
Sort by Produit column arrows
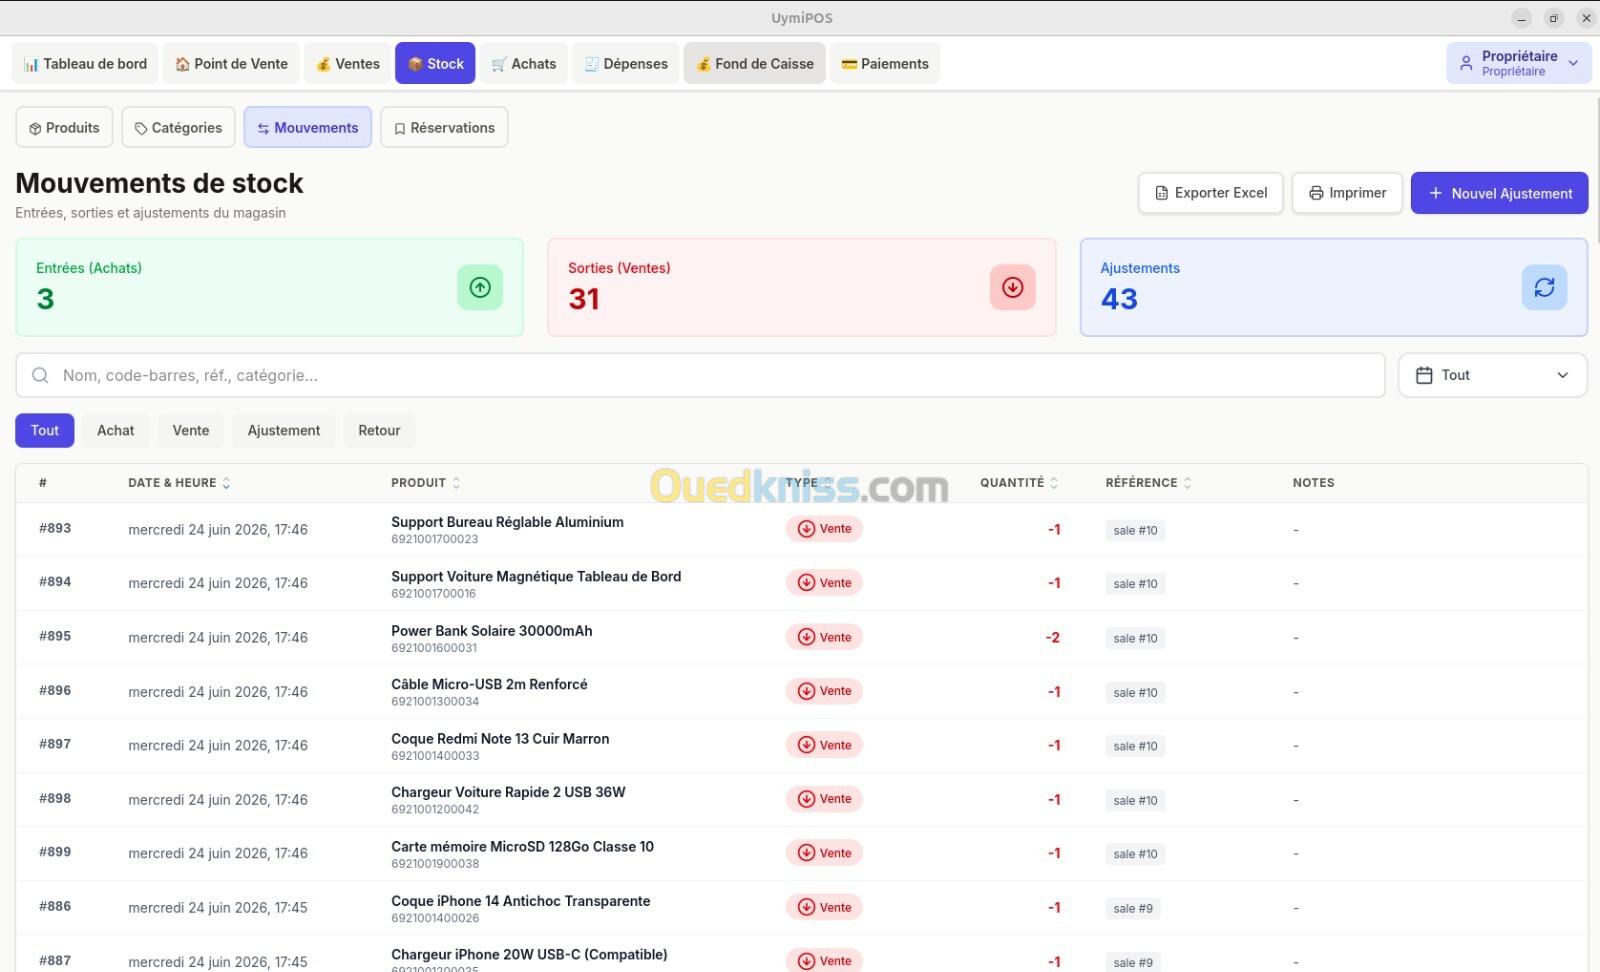pos(456,483)
